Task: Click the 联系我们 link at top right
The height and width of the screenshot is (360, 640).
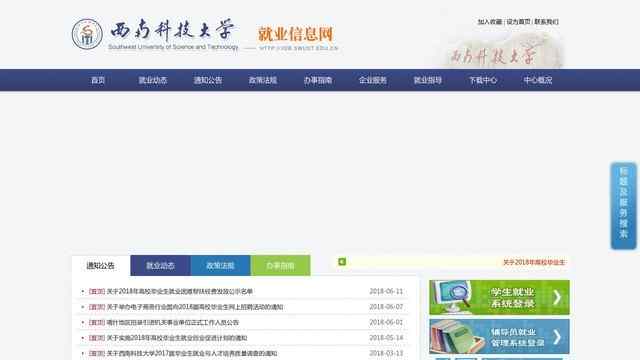Action: [x=547, y=22]
